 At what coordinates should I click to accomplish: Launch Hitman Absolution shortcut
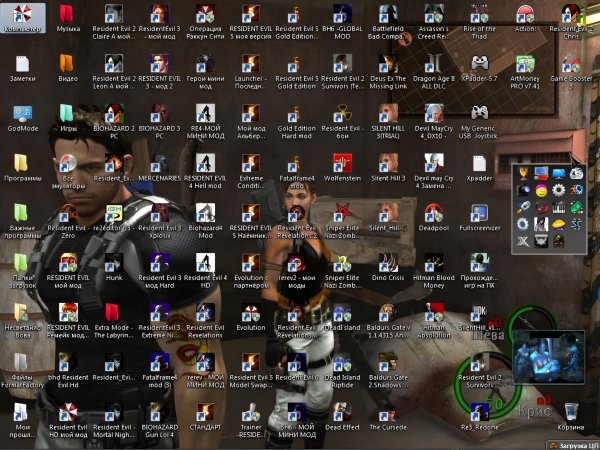click(434, 321)
